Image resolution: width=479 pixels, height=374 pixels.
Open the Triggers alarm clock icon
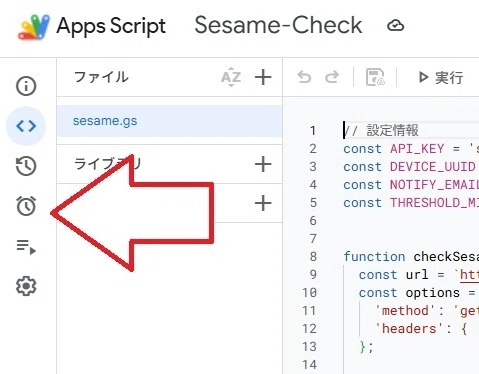[26, 206]
